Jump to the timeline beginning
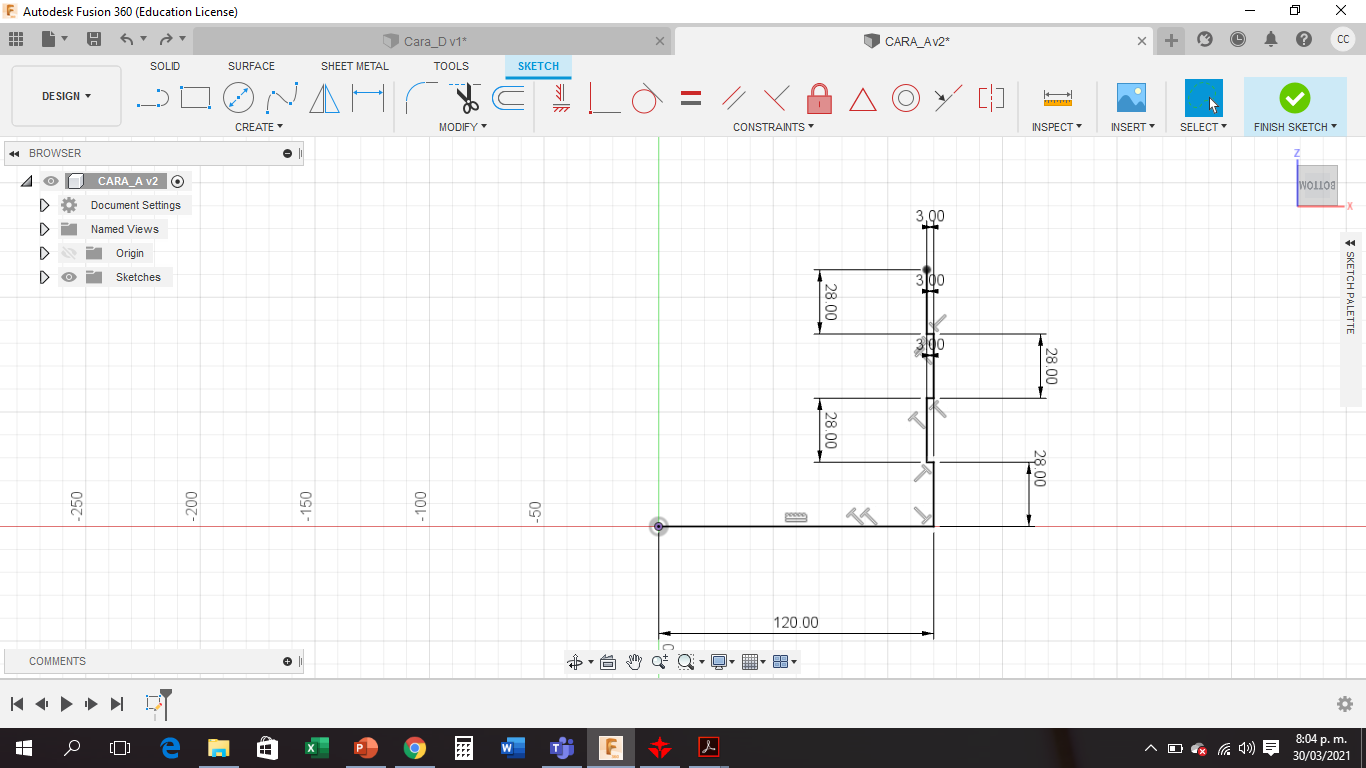Image resolution: width=1366 pixels, height=768 pixels. click(17, 704)
